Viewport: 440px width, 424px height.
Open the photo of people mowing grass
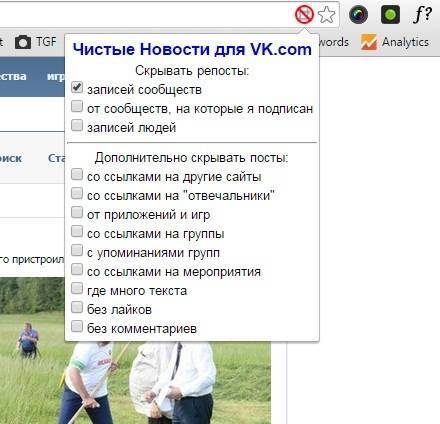135,383
